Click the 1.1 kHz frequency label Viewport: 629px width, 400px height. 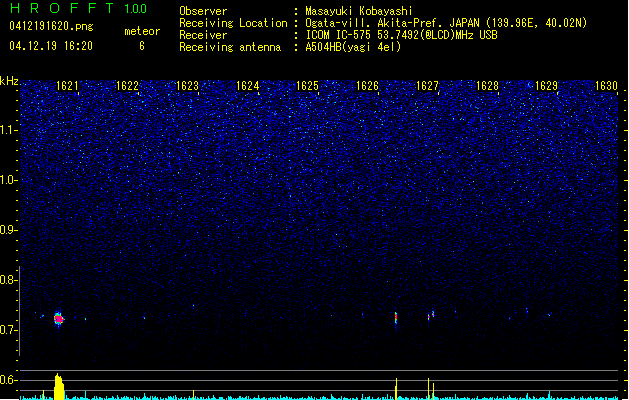pyautogui.click(x=8, y=130)
